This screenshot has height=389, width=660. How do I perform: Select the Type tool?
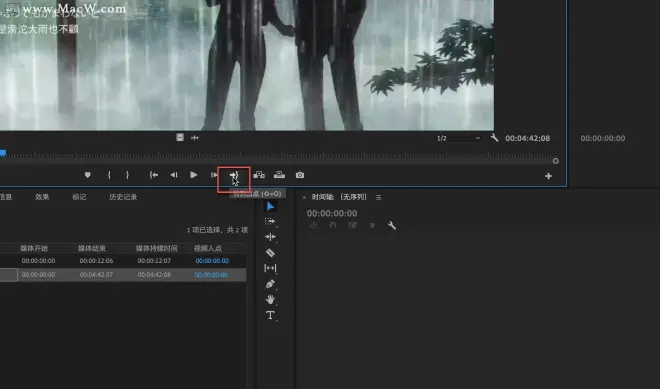click(x=270, y=315)
